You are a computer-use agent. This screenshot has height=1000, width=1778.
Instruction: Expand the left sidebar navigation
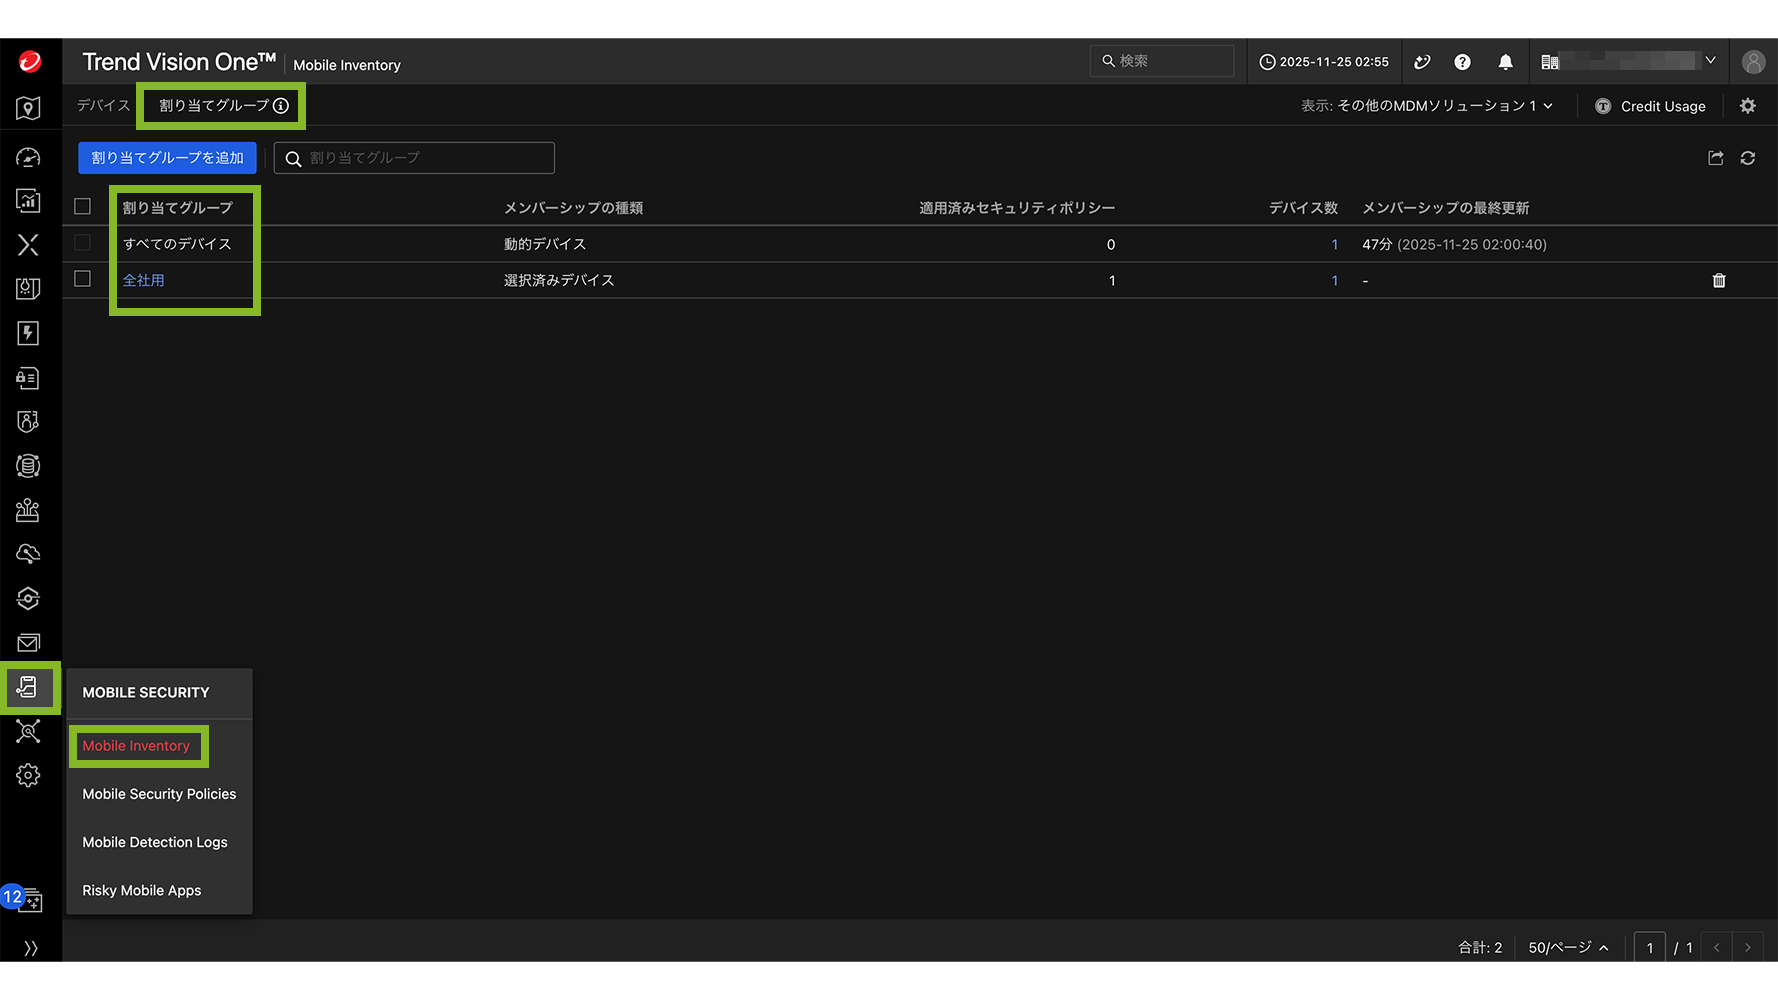pos(30,947)
